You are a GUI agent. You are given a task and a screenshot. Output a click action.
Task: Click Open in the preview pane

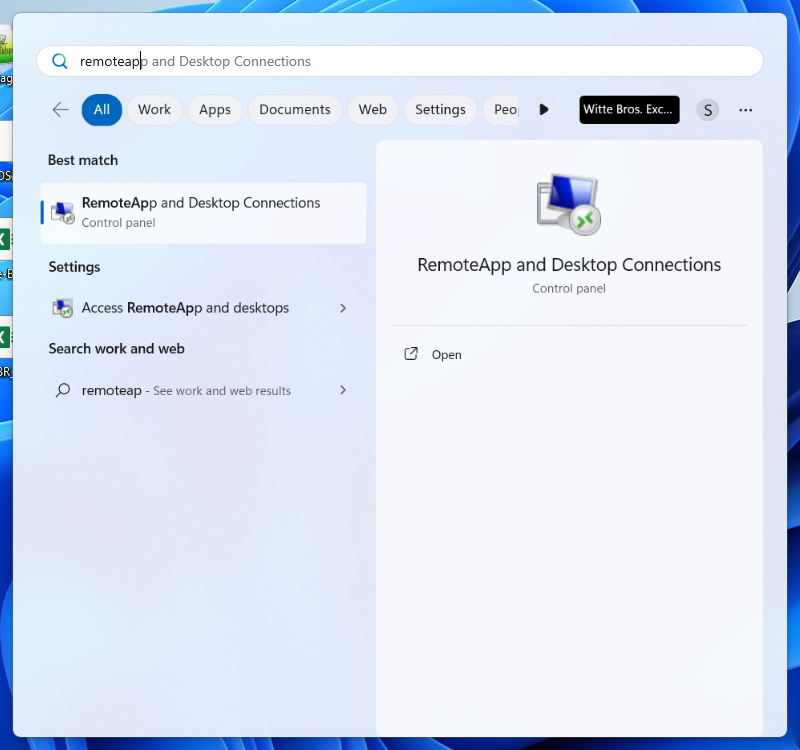click(446, 355)
